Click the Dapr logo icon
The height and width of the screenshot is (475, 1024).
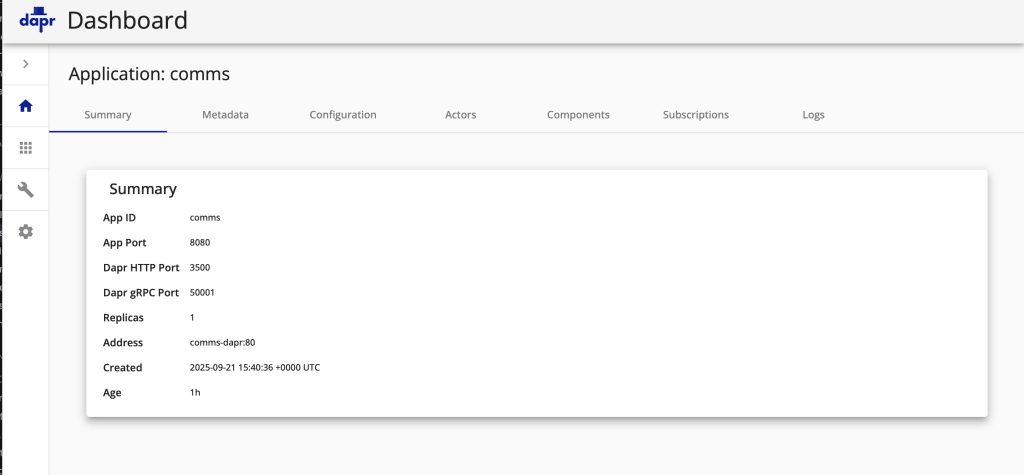(x=37, y=21)
